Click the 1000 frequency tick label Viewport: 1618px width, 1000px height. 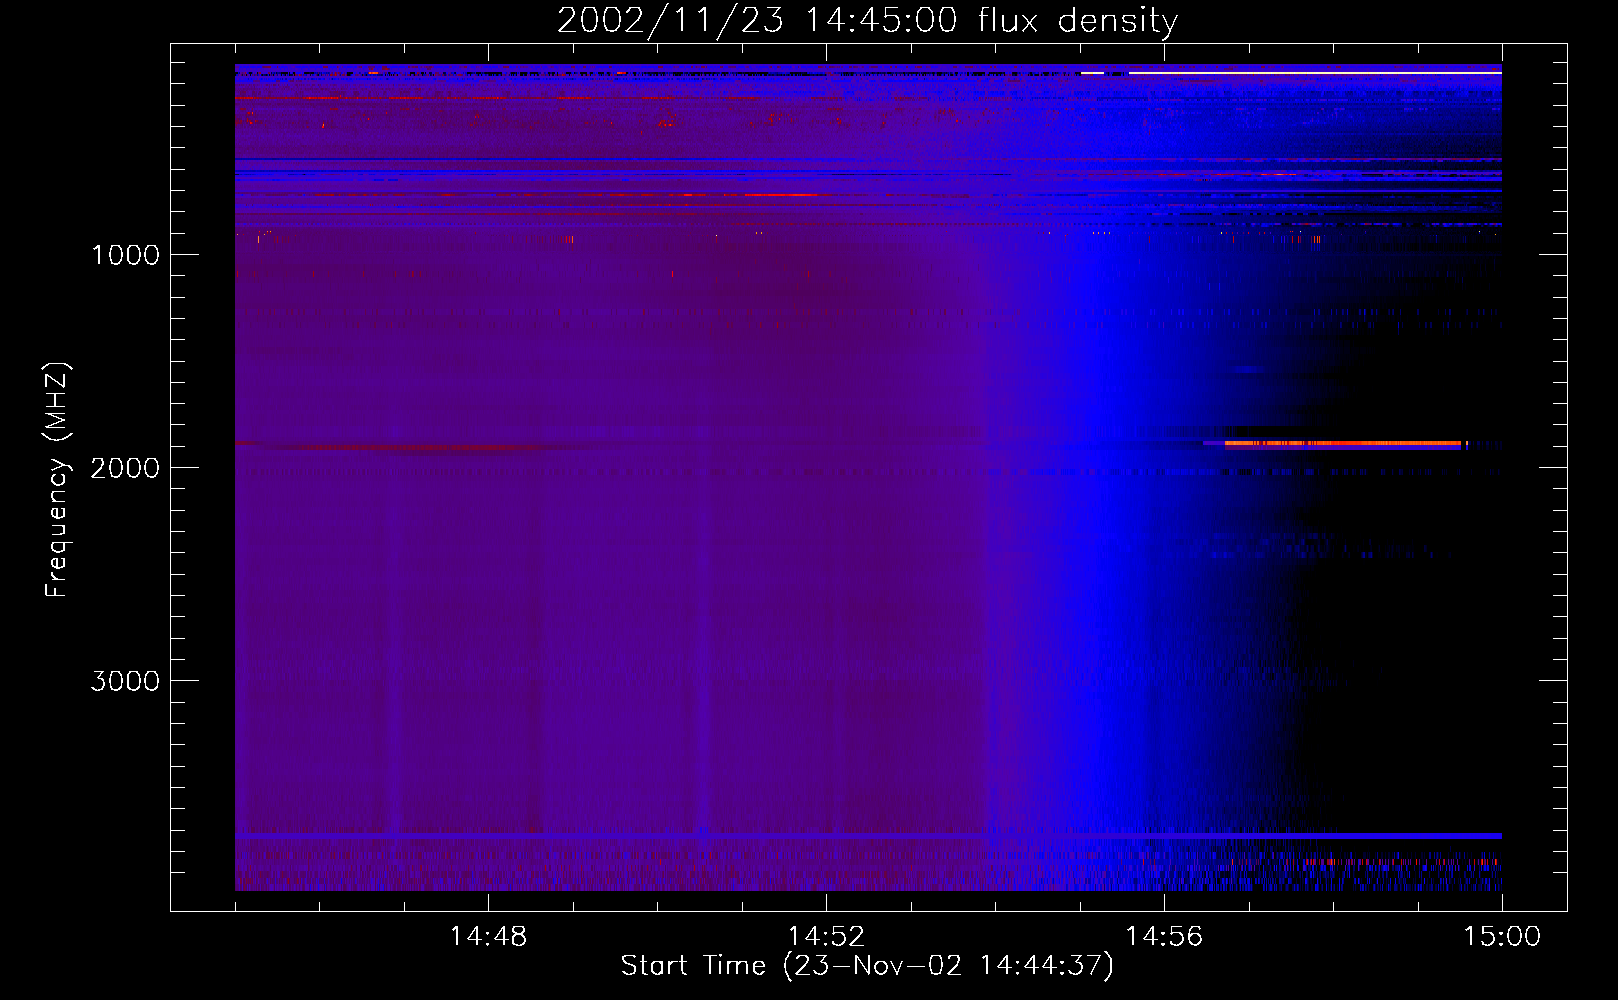[x=125, y=255]
